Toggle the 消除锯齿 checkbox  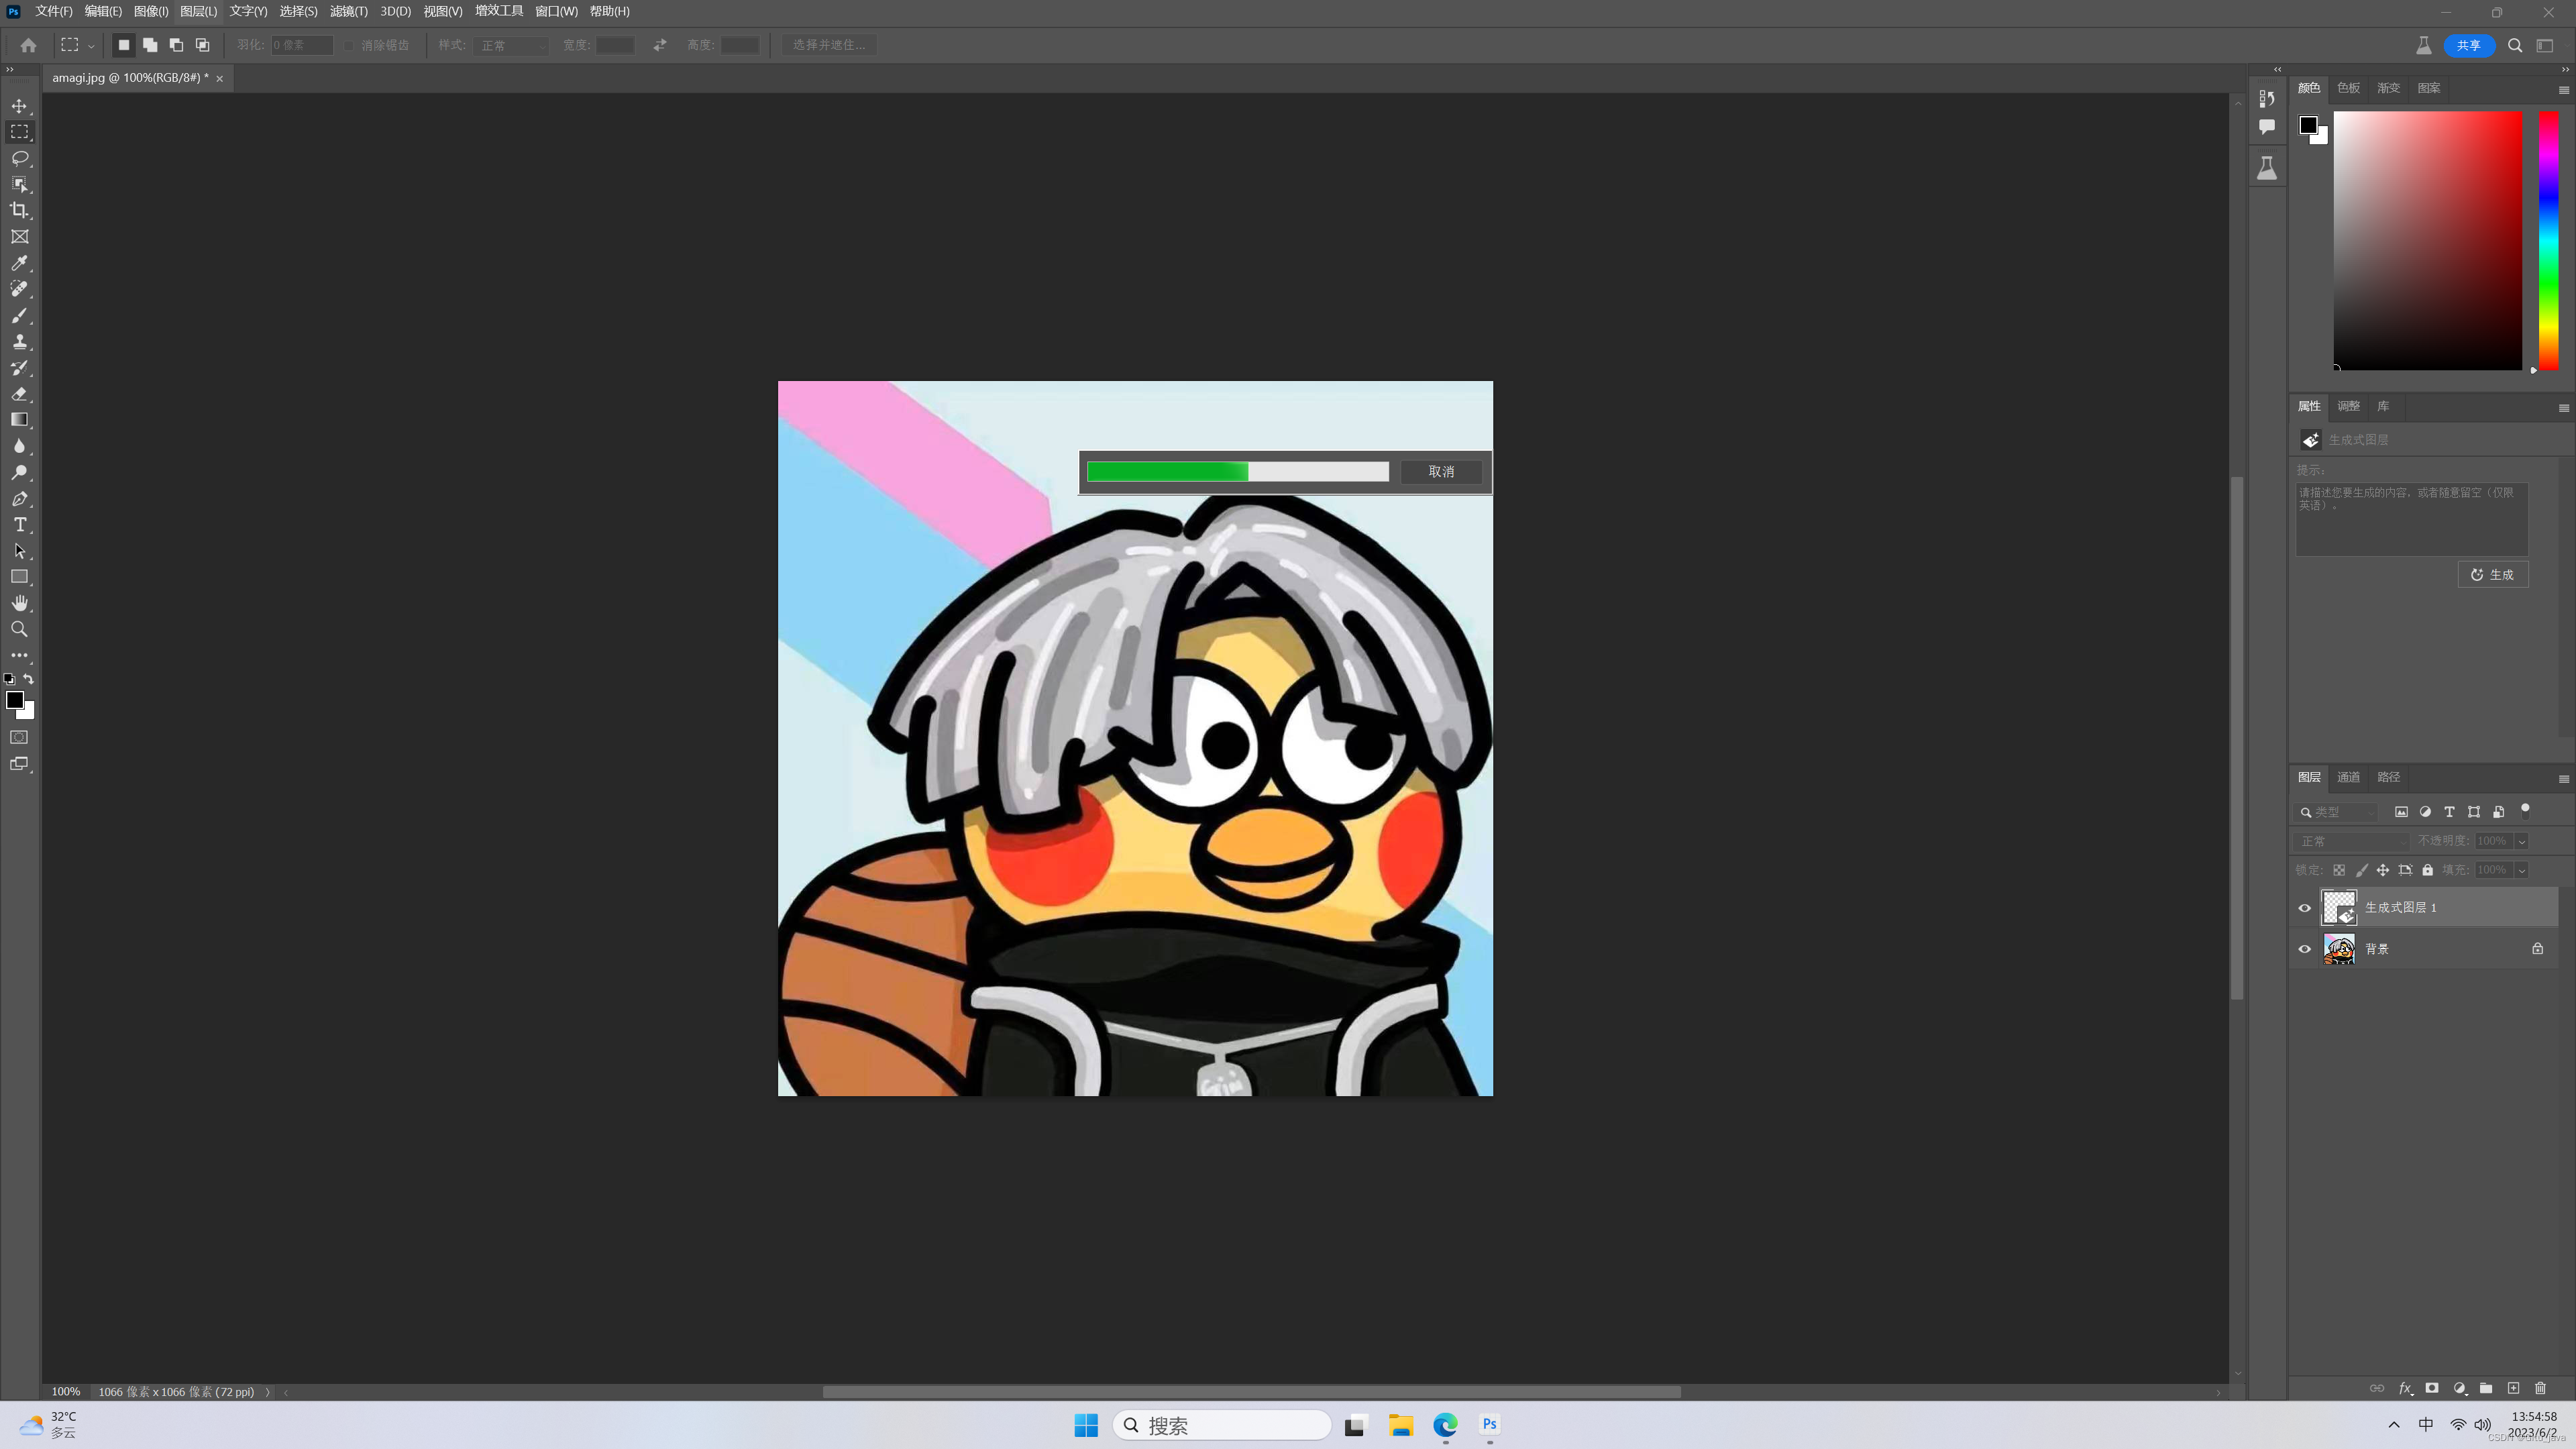349,45
